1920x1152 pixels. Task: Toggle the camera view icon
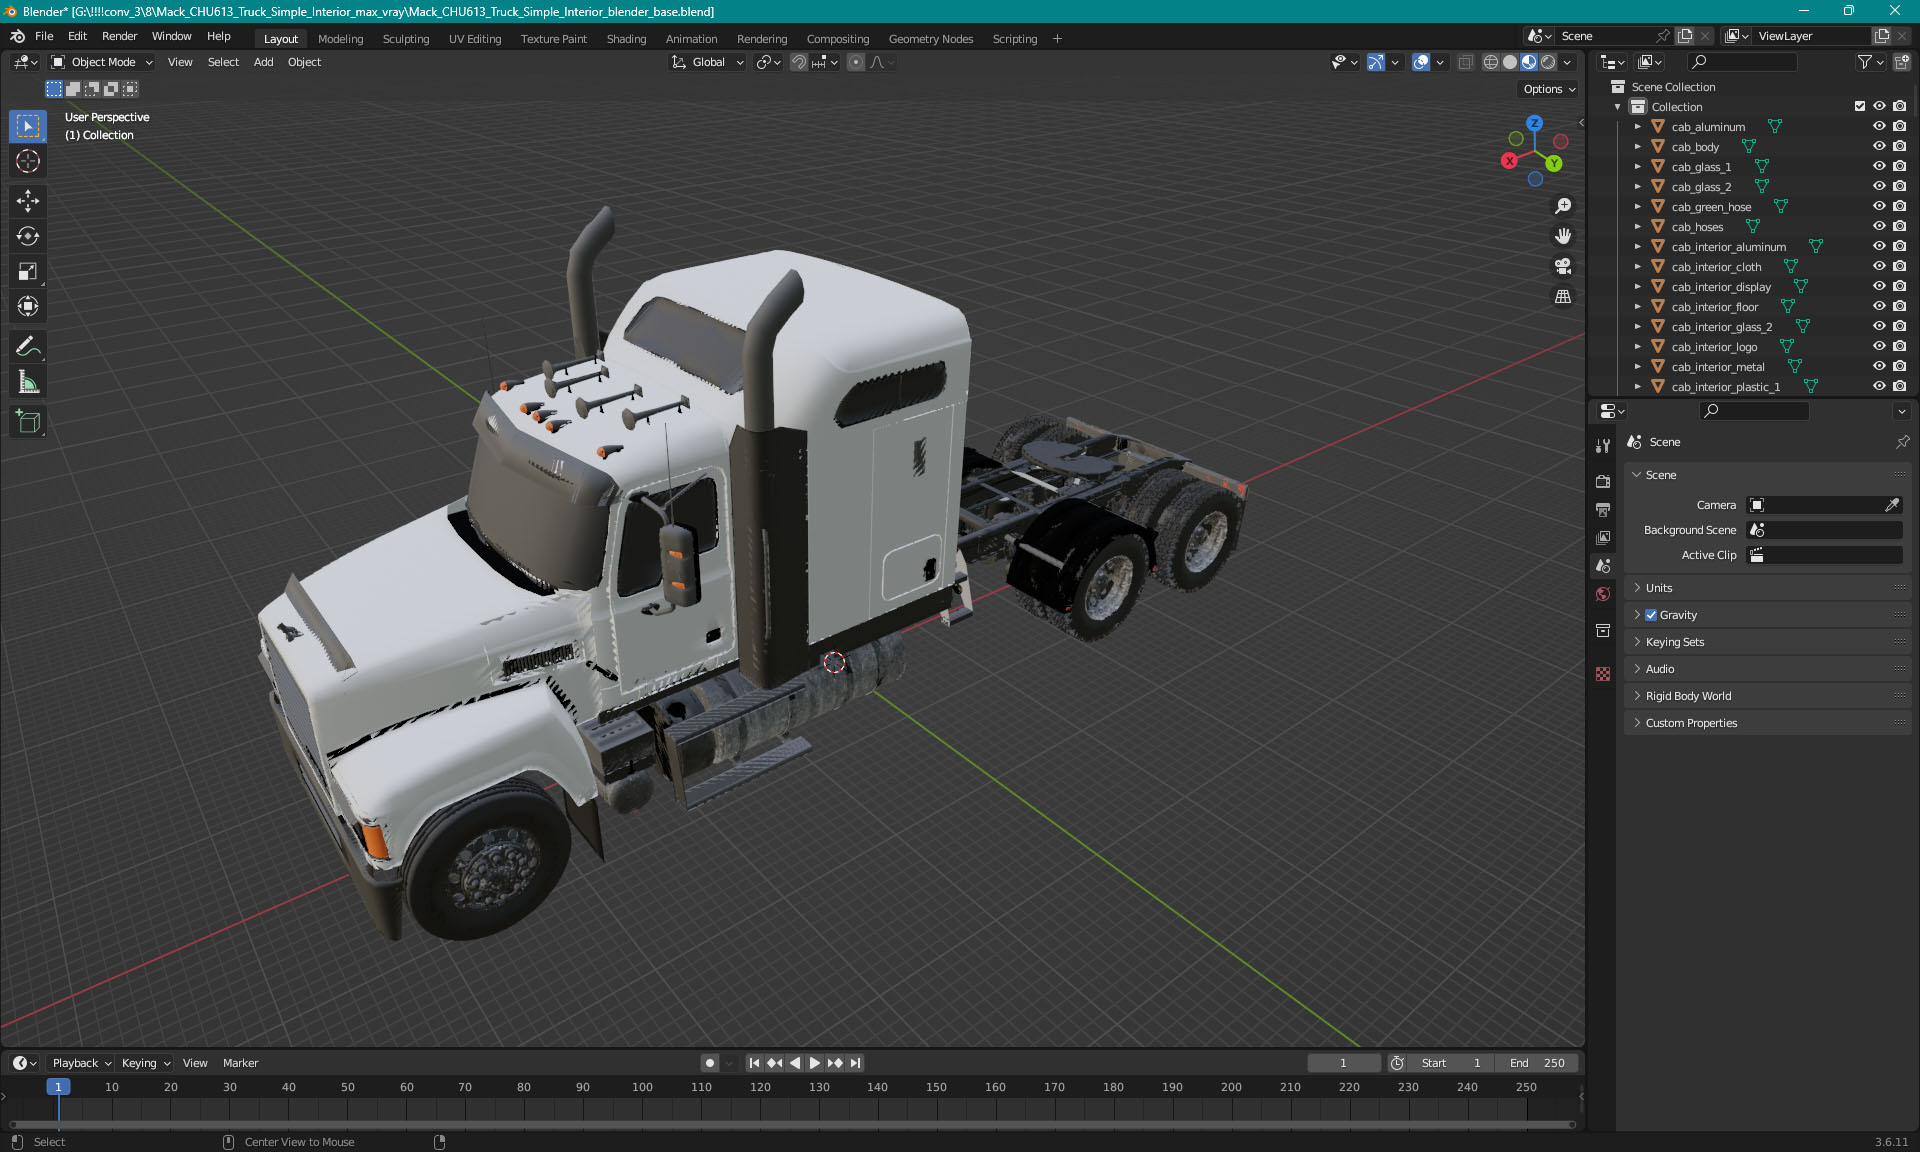click(1563, 266)
